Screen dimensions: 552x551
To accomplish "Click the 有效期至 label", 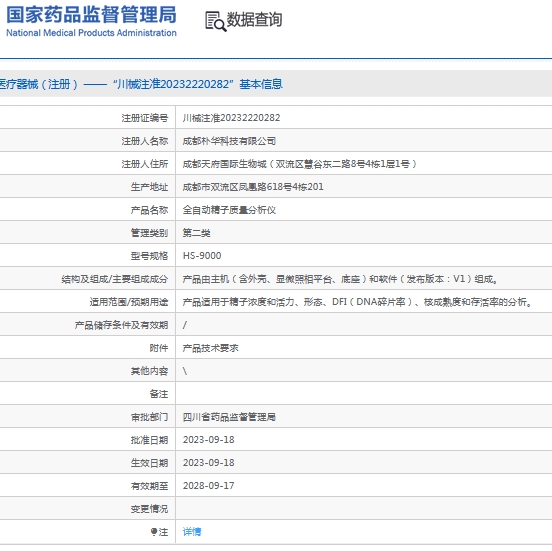I will click(149, 486).
